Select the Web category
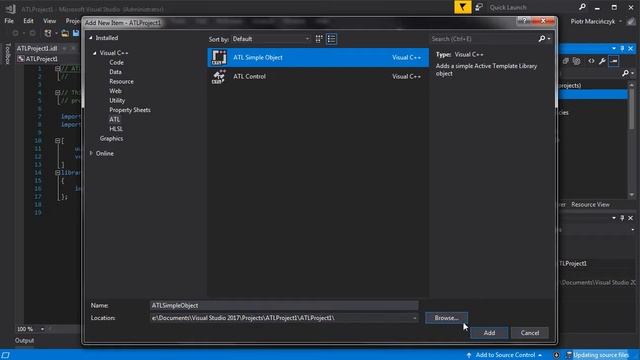The image size is (640, 360). (115, 91)
